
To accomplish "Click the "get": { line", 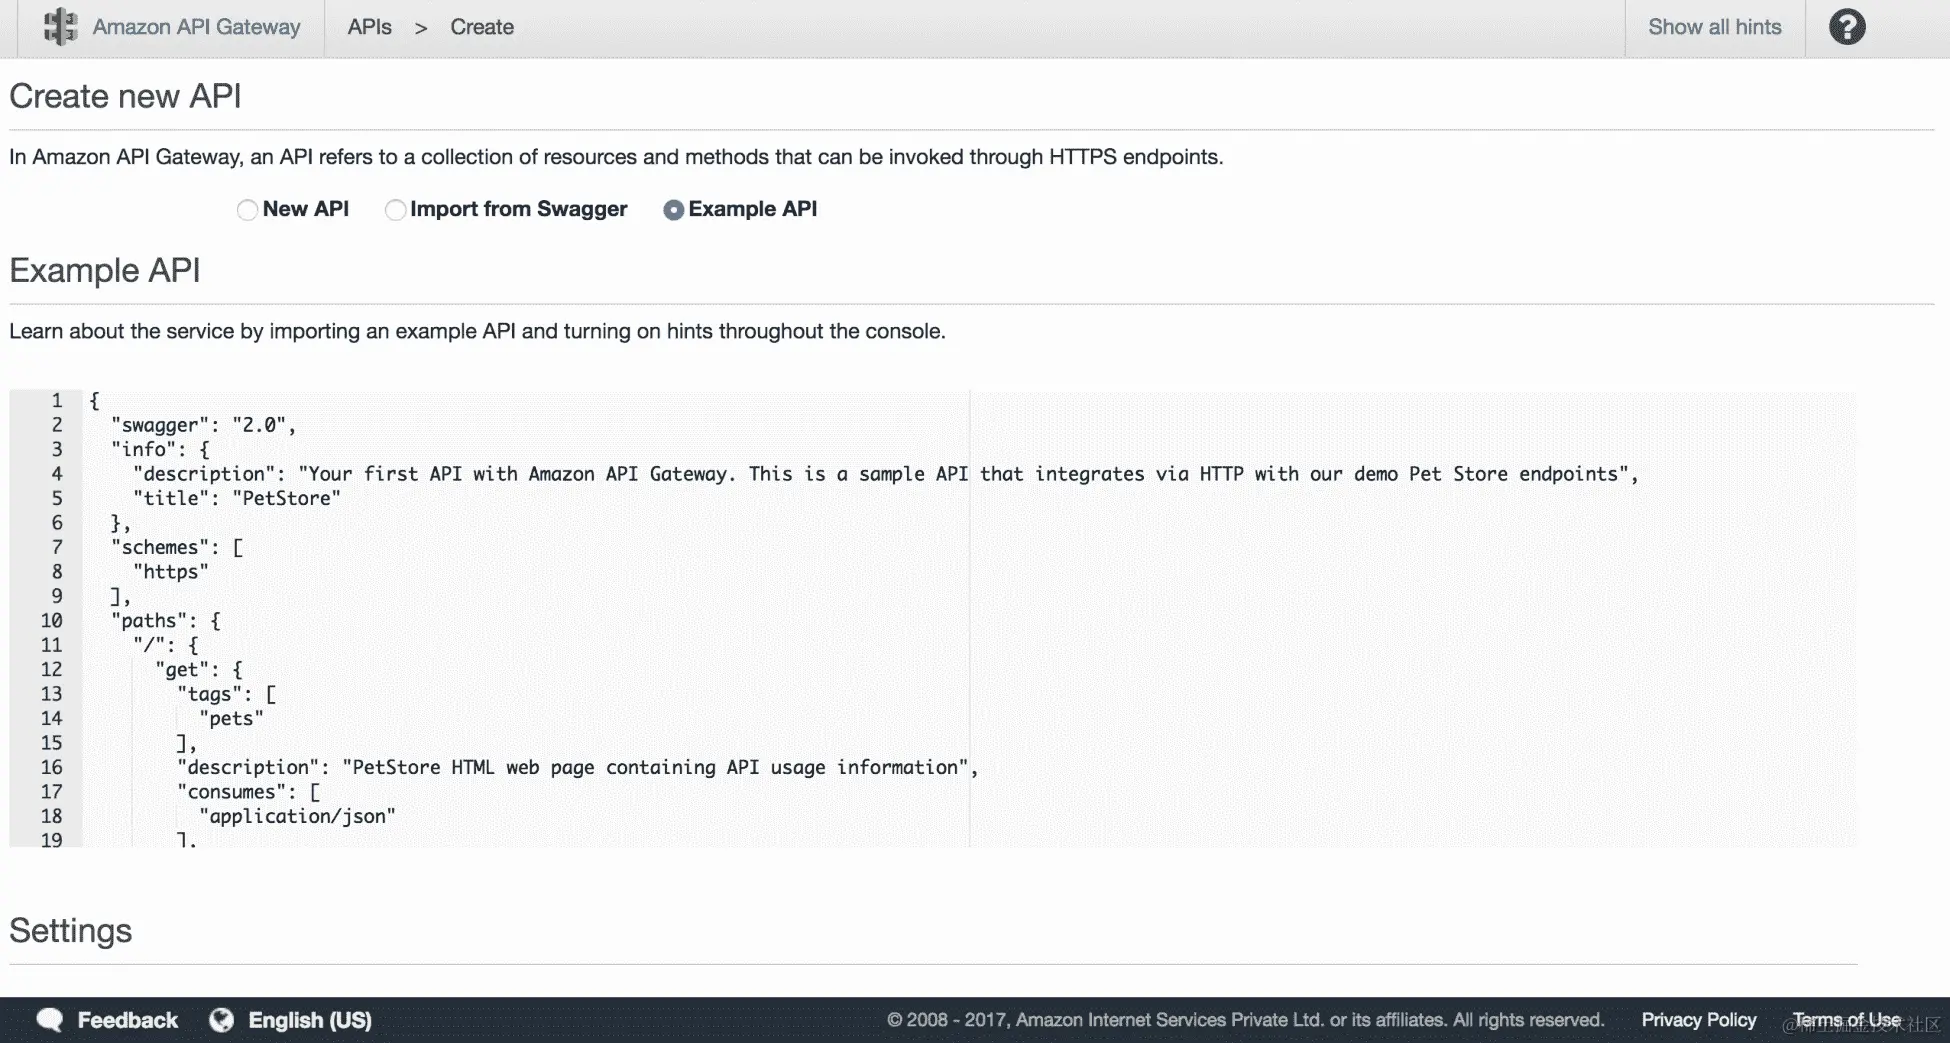I will [x=198, y=670].
